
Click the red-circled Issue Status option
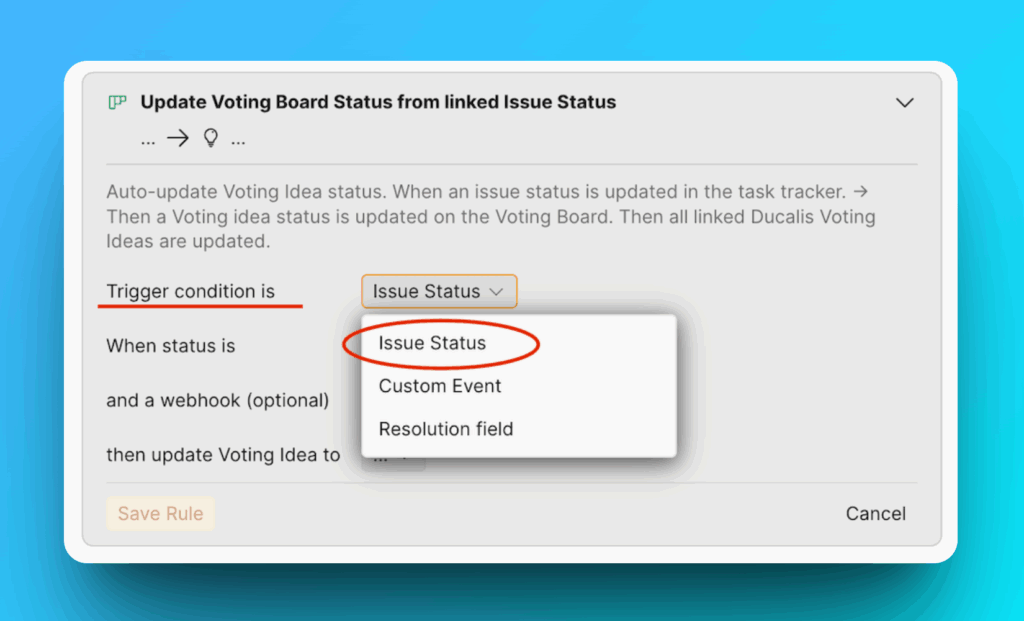[431, 343]
